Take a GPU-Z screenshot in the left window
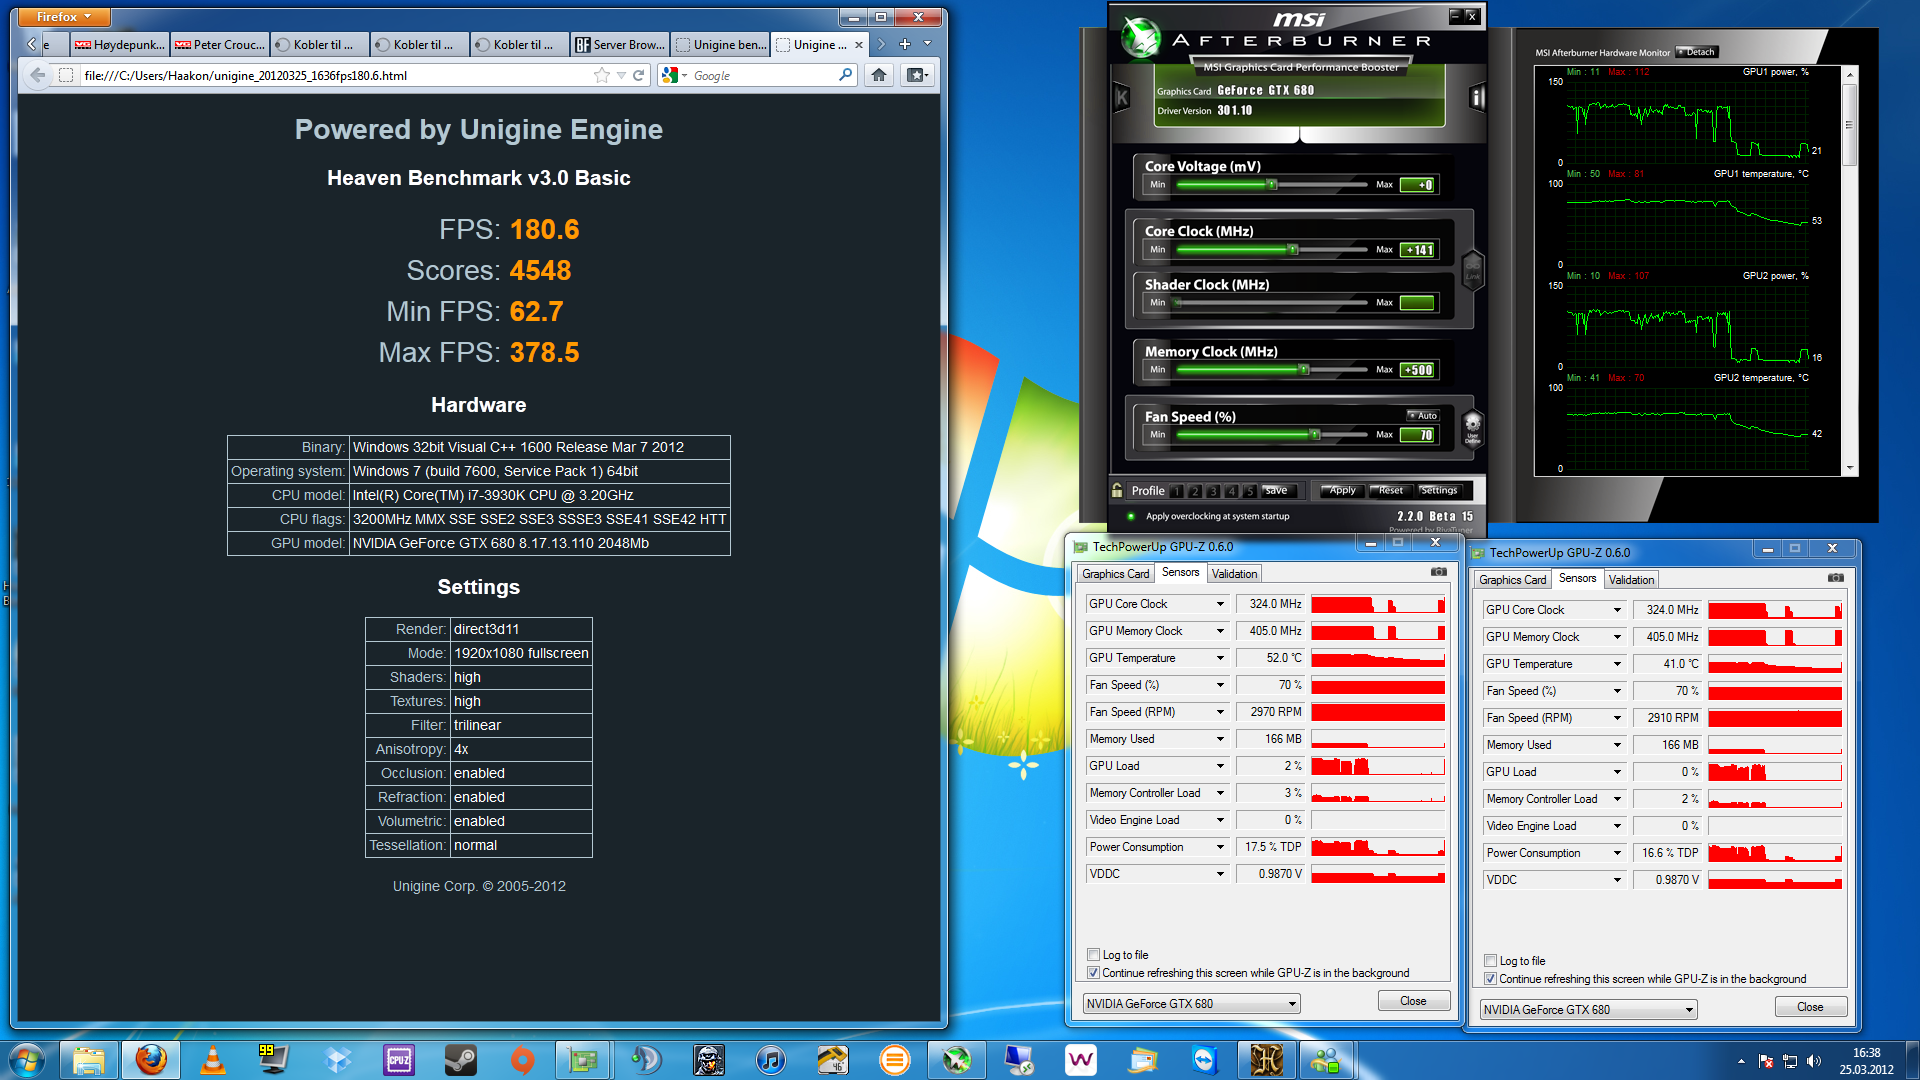Screen dimensions: 1920x1080 1438,572
